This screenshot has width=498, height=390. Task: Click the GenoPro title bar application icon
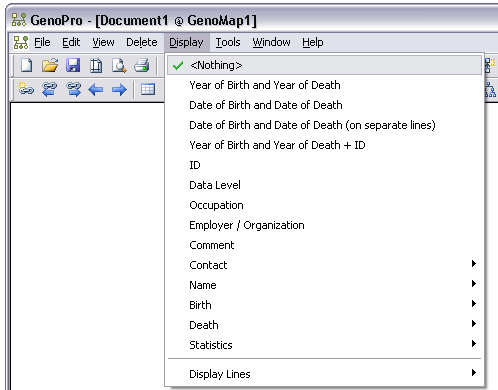click(19, 20)
